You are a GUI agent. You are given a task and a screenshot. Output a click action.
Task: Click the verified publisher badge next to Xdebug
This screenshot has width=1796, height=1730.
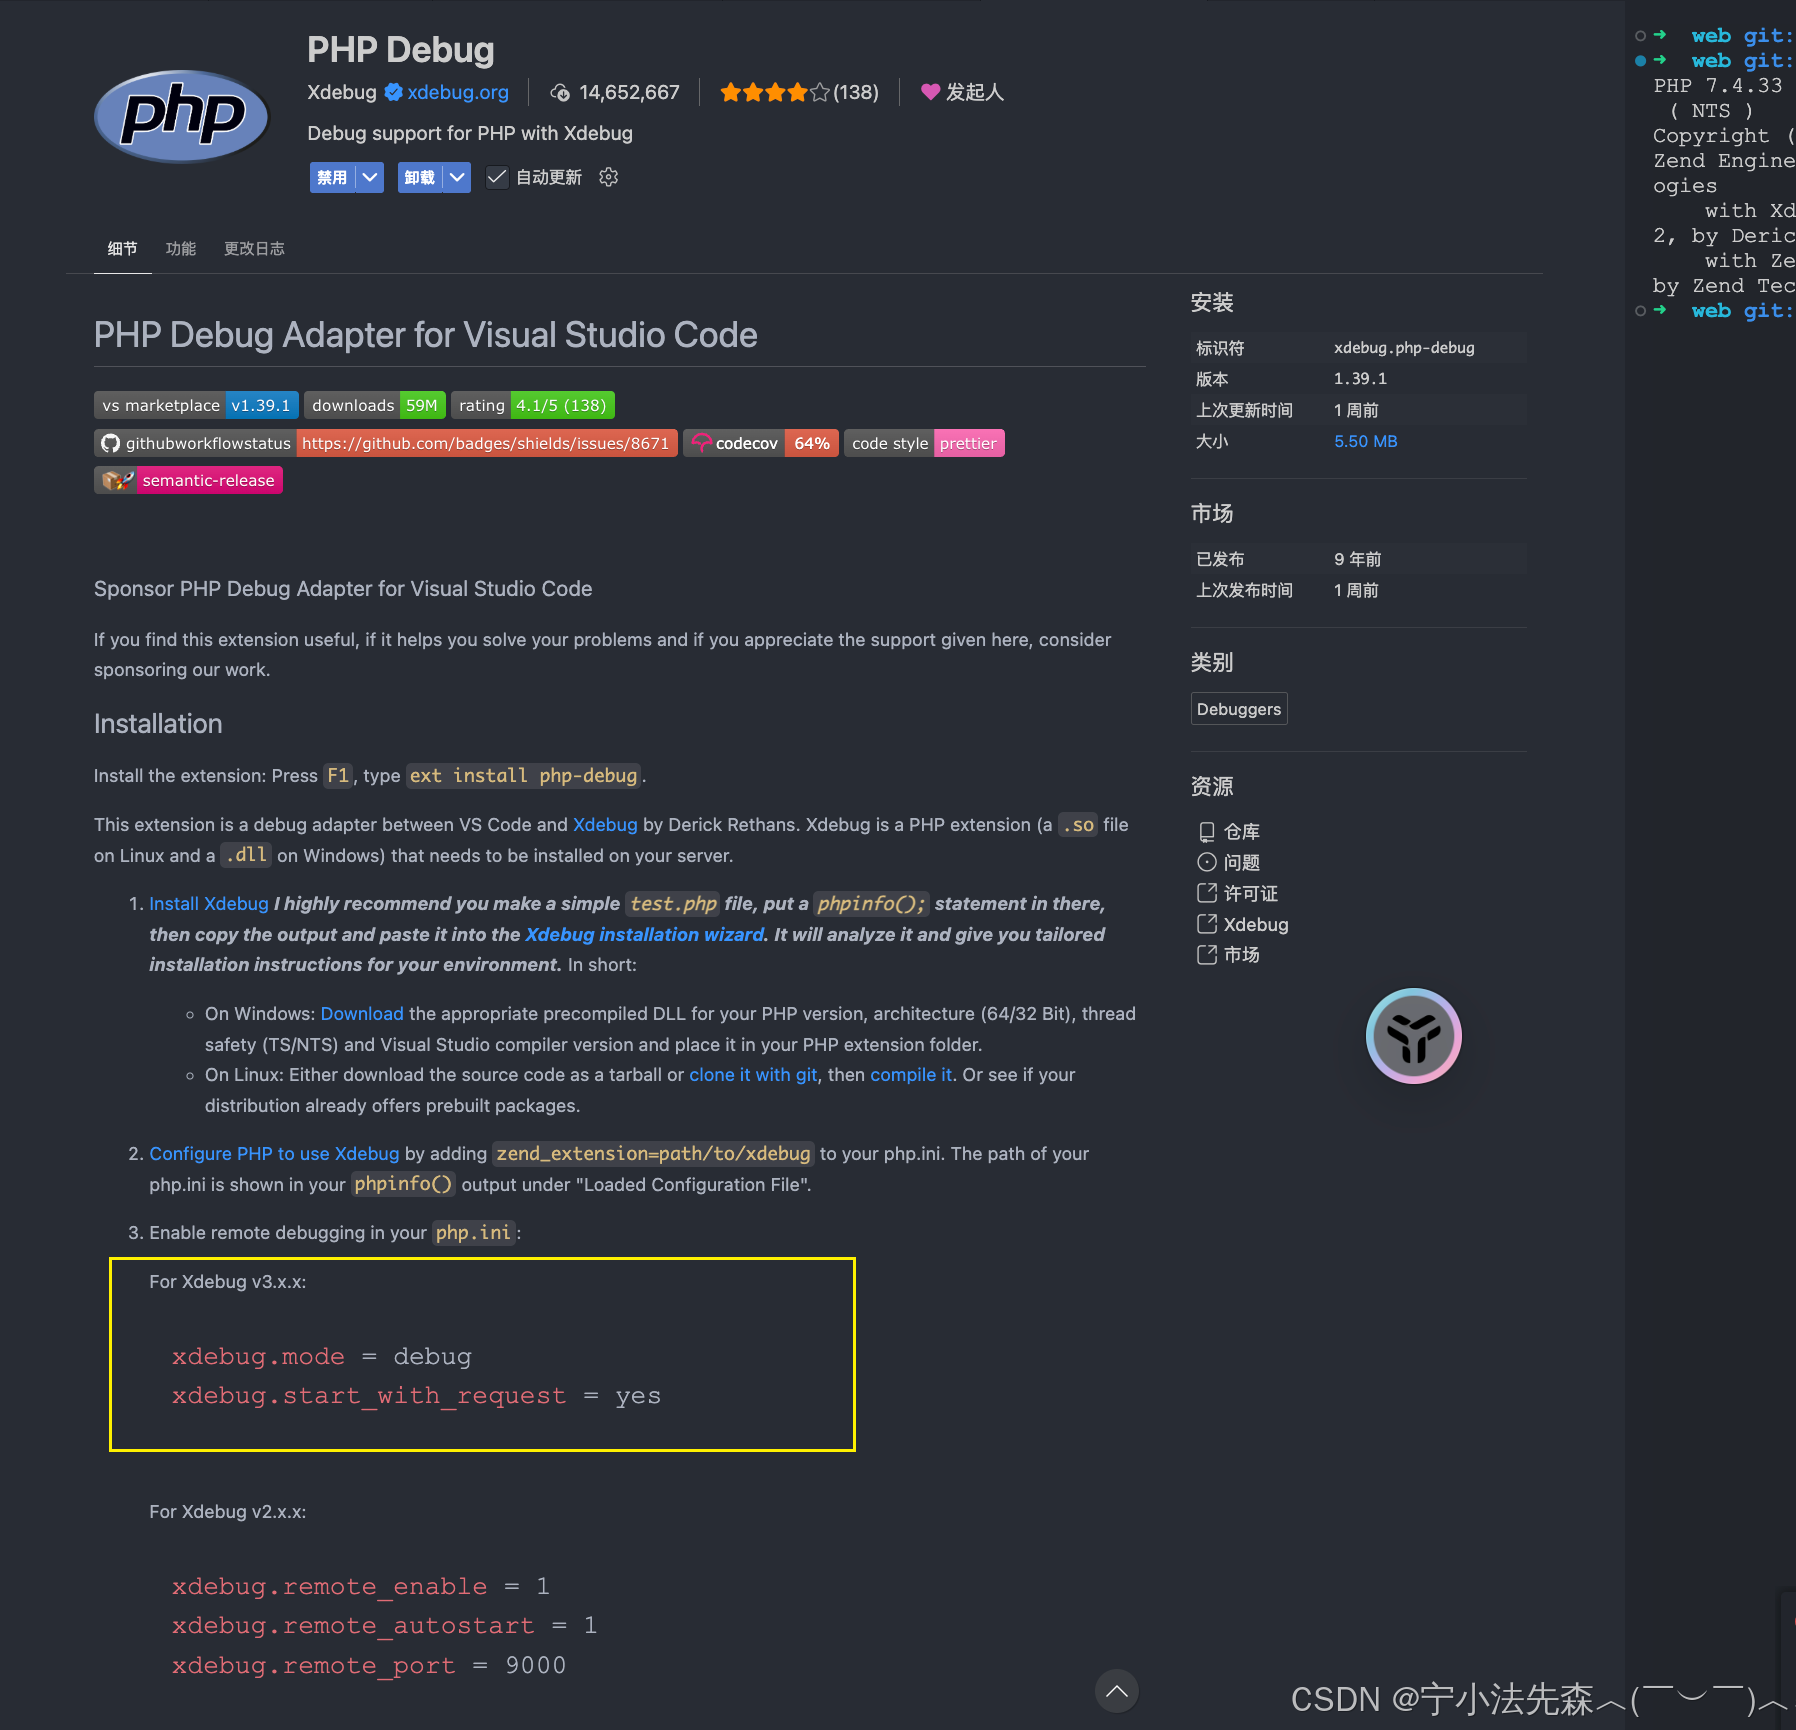point(394,92)
